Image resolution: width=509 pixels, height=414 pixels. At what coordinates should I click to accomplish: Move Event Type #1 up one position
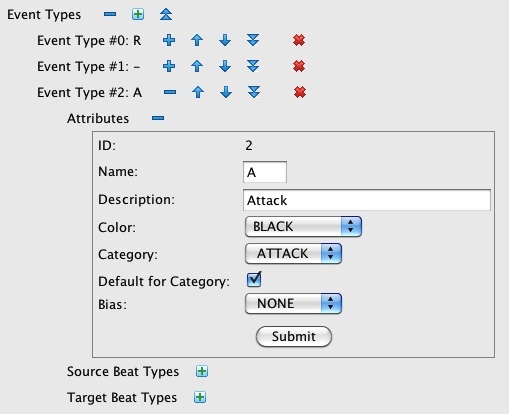(197, 66)
